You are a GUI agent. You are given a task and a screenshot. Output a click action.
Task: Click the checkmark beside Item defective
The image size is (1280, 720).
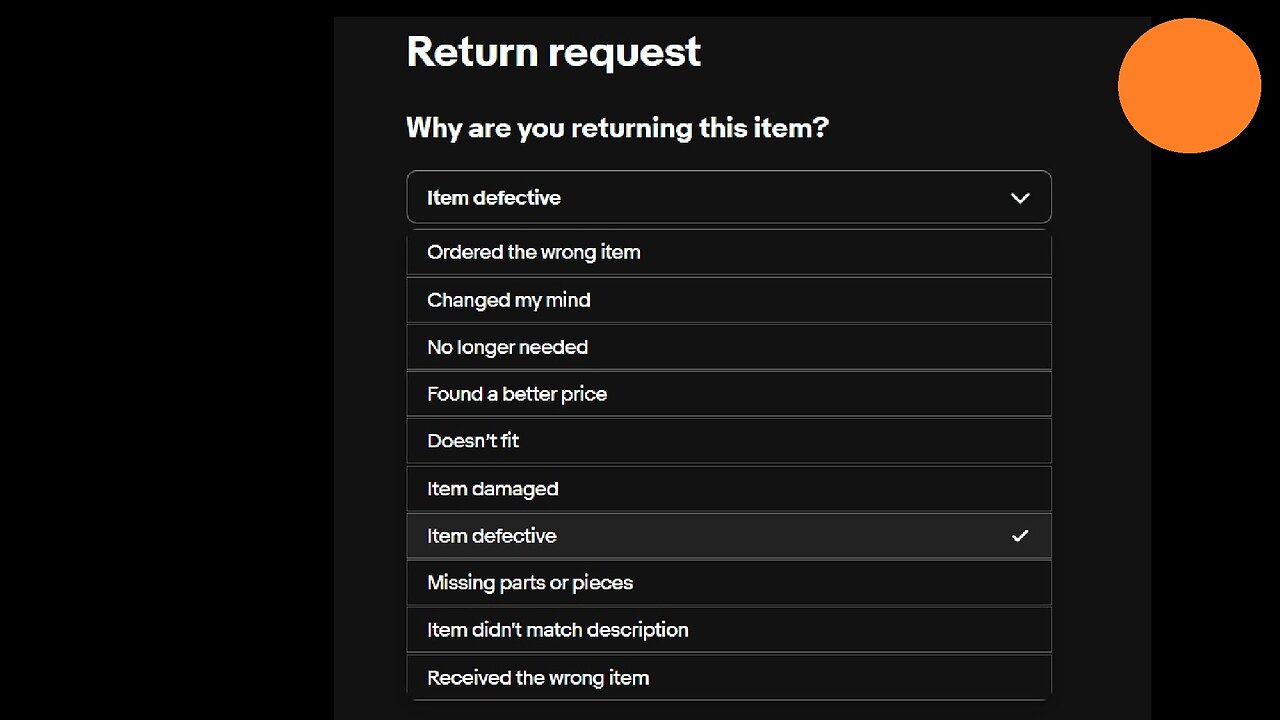[1020, 536]
